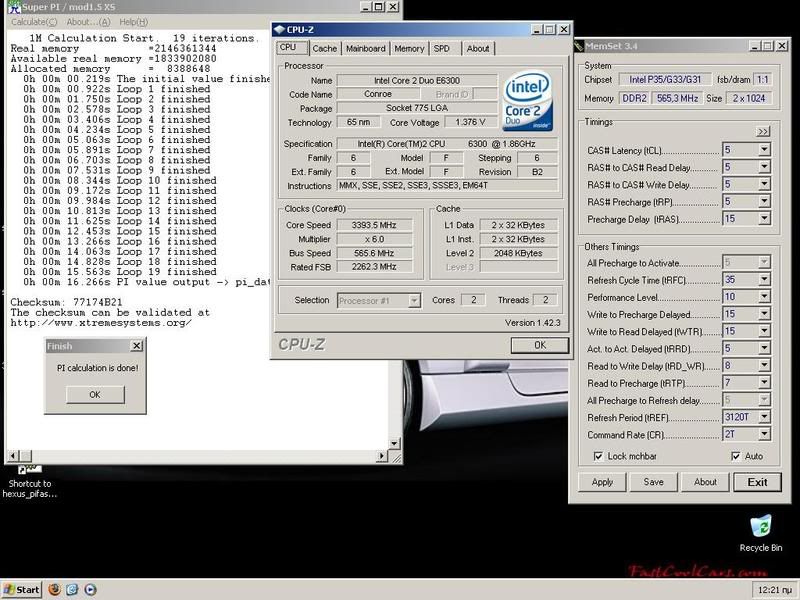Open the Performance Level dropdown
This screenshot has width=800, height=600.
(764, 297)
